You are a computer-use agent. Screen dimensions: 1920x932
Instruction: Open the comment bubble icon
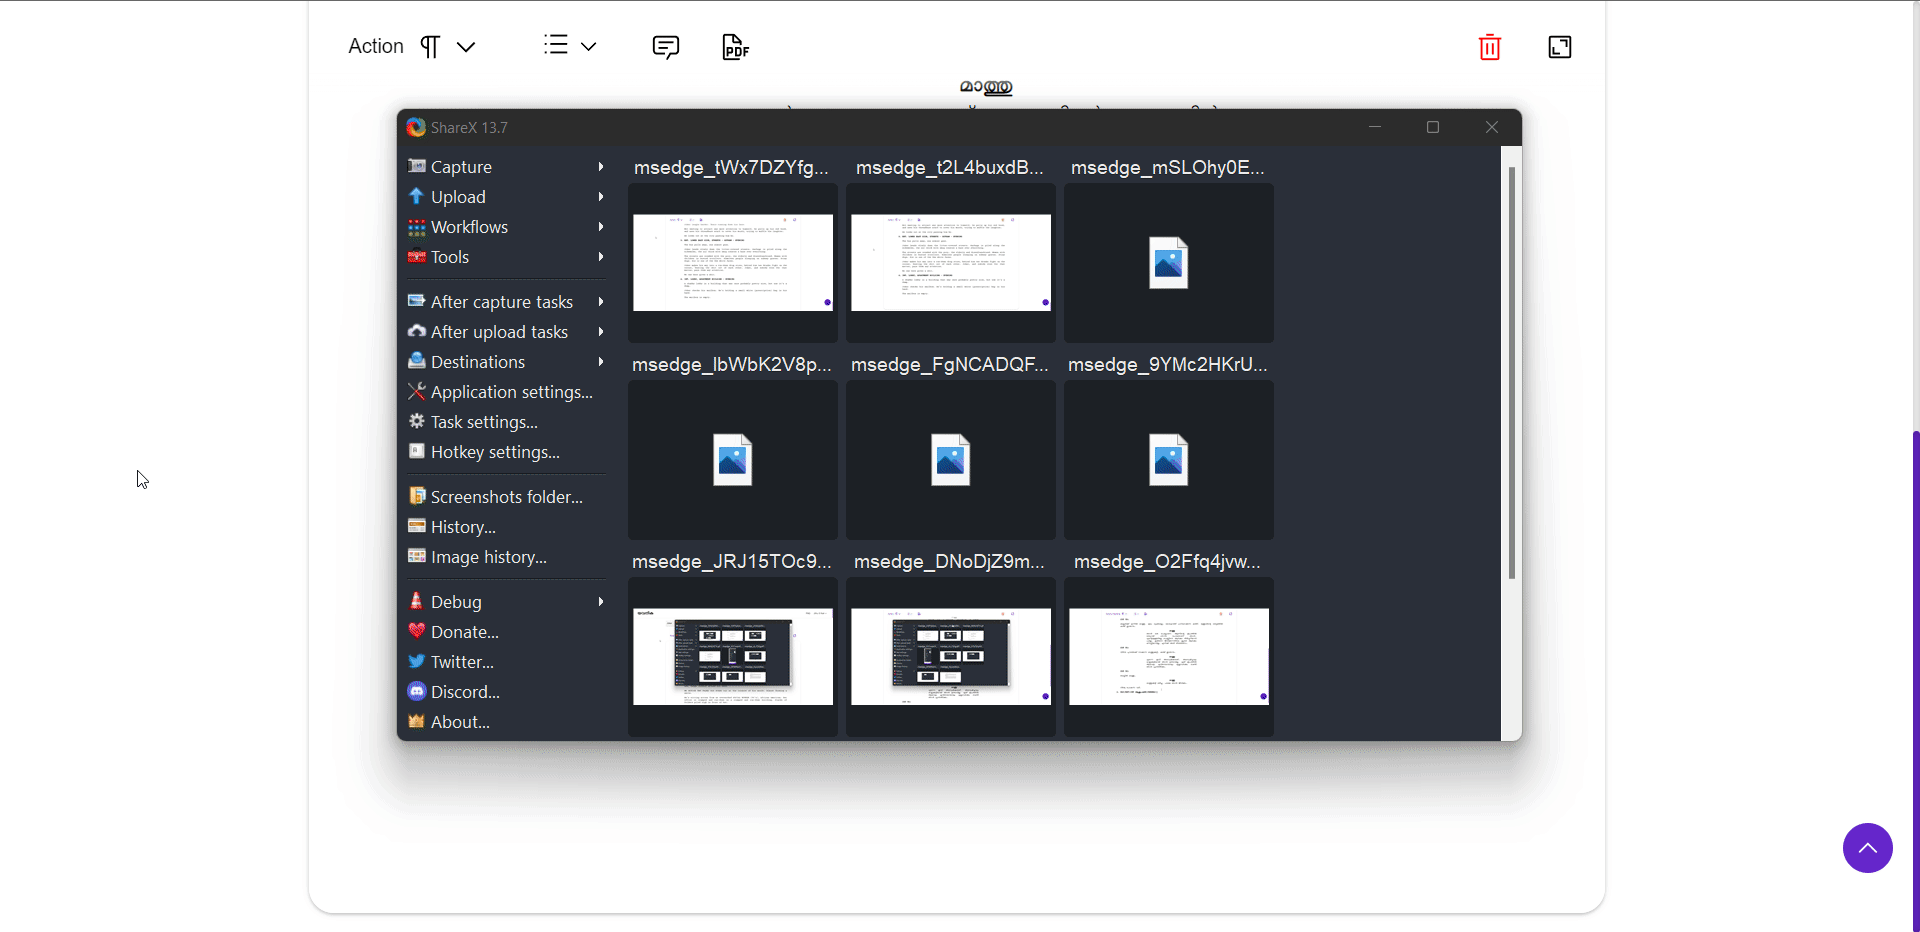(665, 47)
